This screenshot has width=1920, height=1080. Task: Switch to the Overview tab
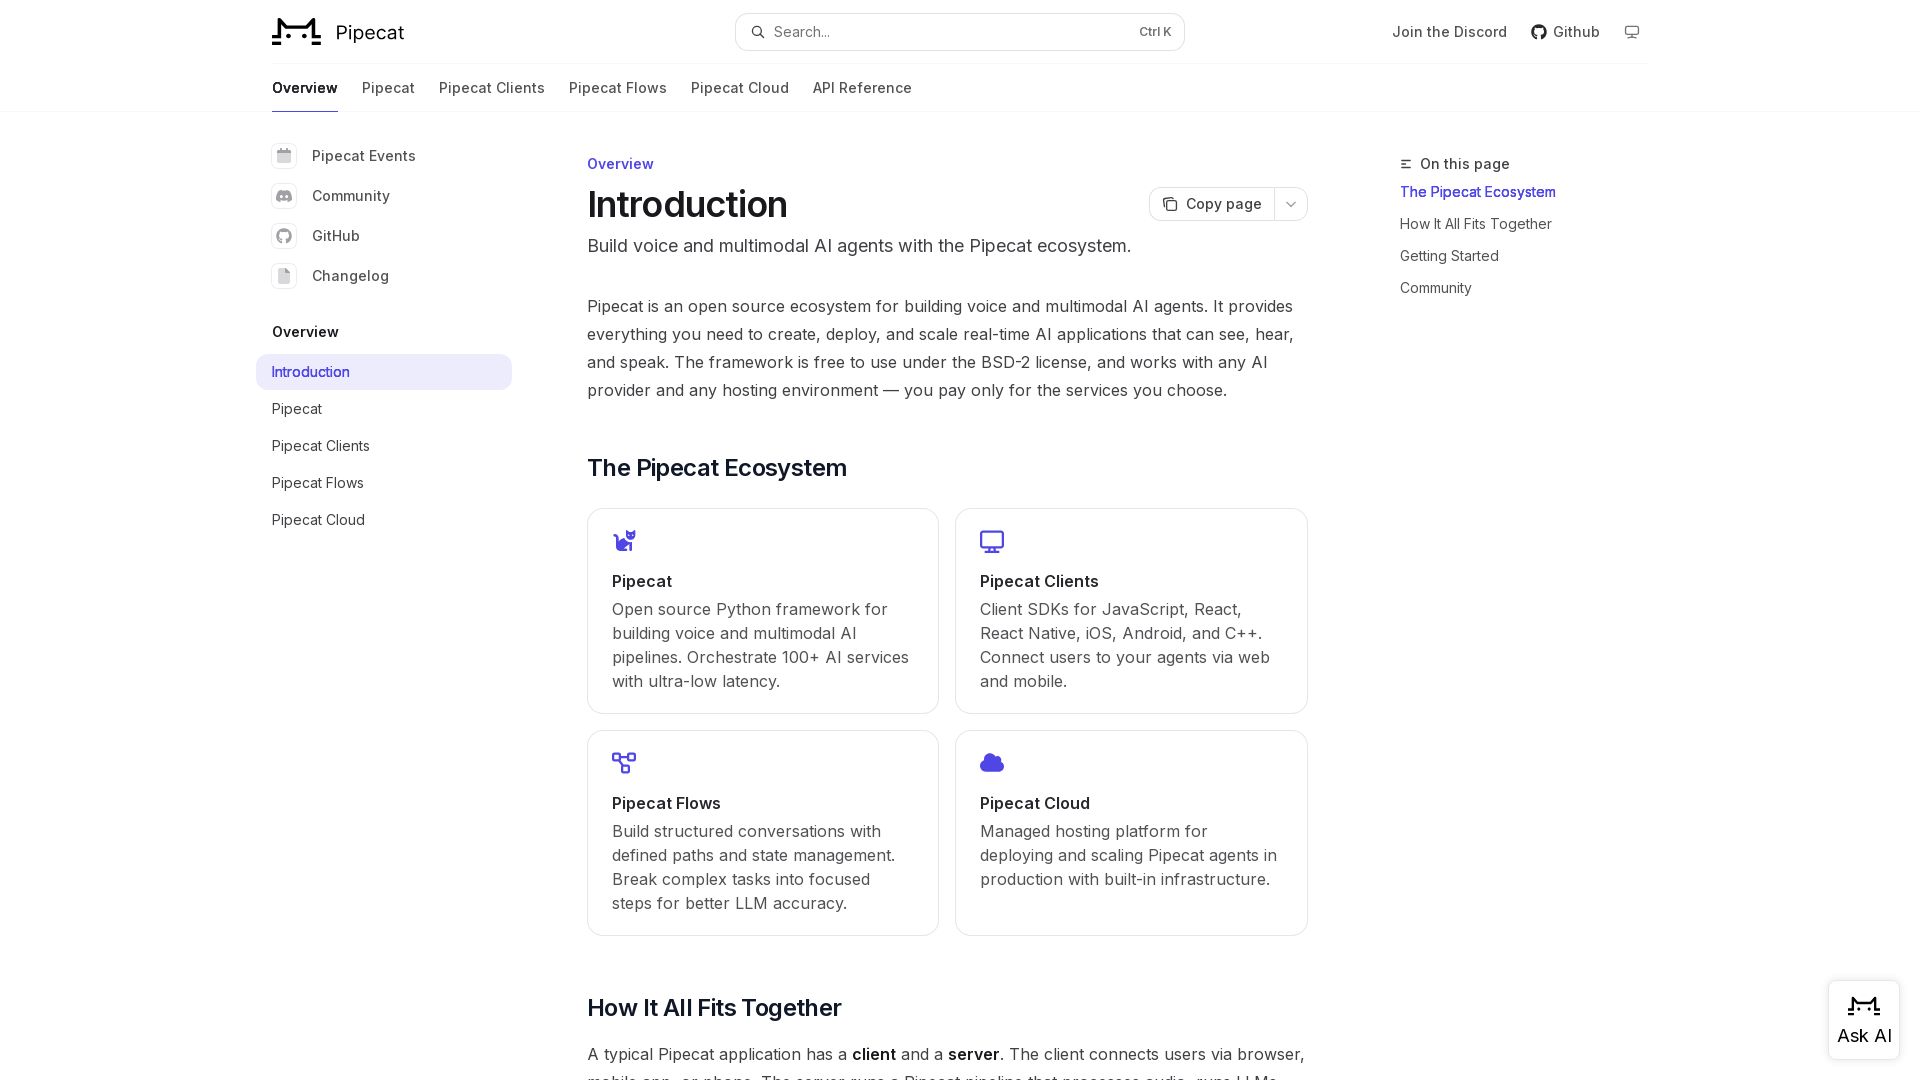[305, 88]
